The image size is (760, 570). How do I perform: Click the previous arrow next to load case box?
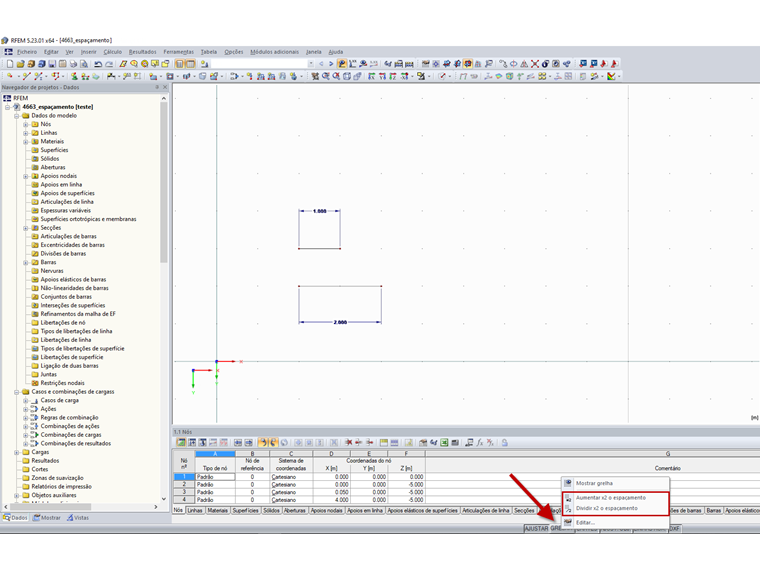321,64
